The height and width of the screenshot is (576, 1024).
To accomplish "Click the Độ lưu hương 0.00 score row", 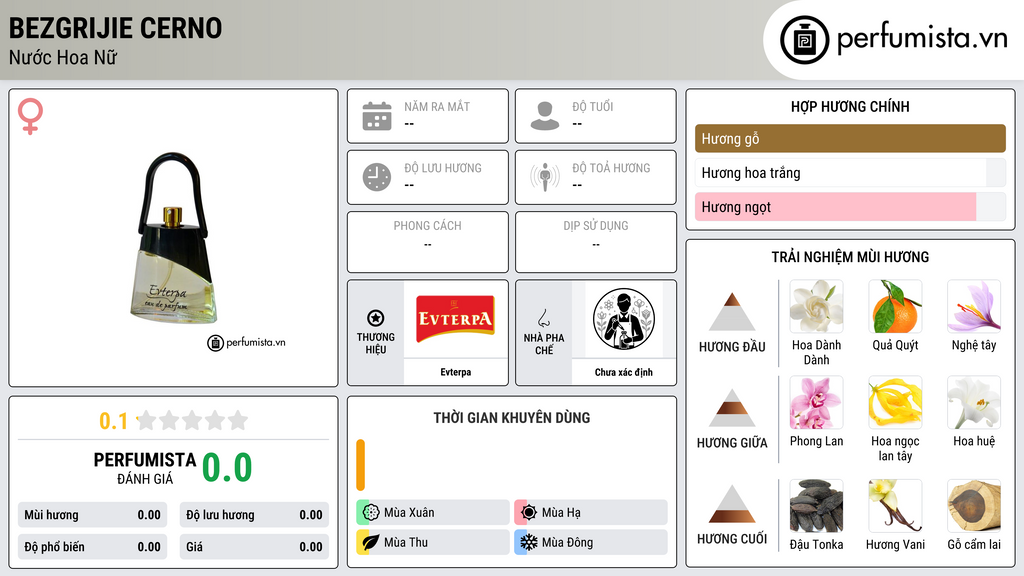I will pyautogui.click(x=254, y=515).
